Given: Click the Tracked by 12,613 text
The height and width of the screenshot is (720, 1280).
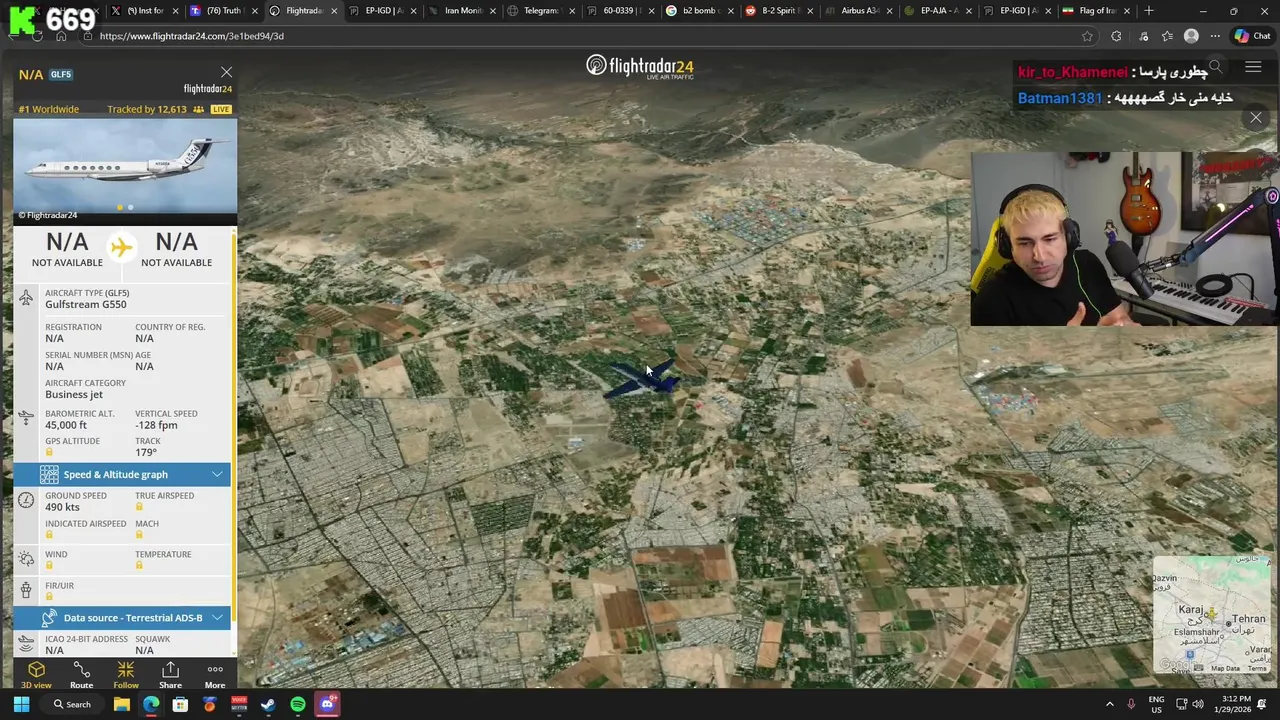Looking at the screenshot, I should 147,109.
